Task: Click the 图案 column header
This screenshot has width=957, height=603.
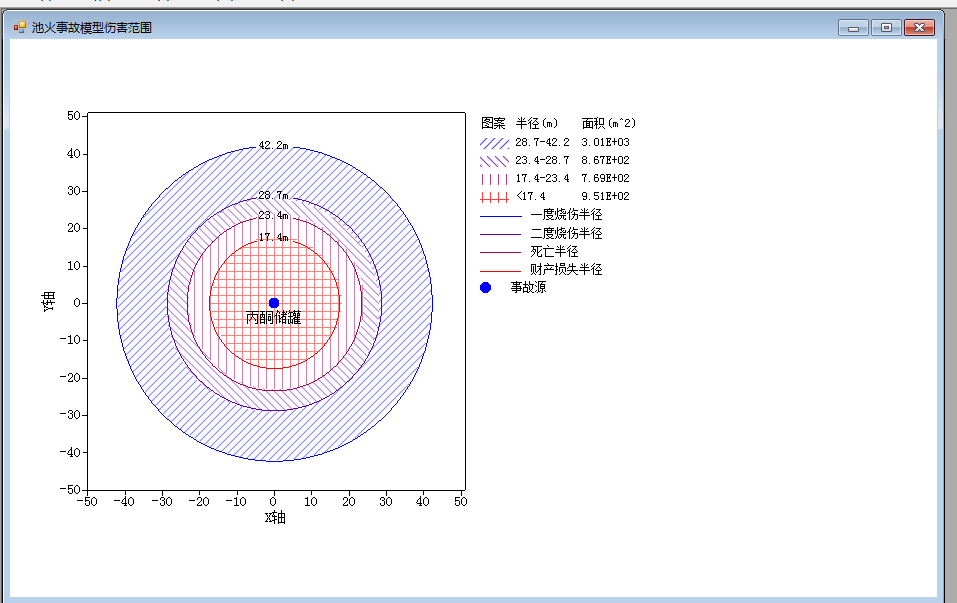Action: pyautogui.click(x=493, y=123)
